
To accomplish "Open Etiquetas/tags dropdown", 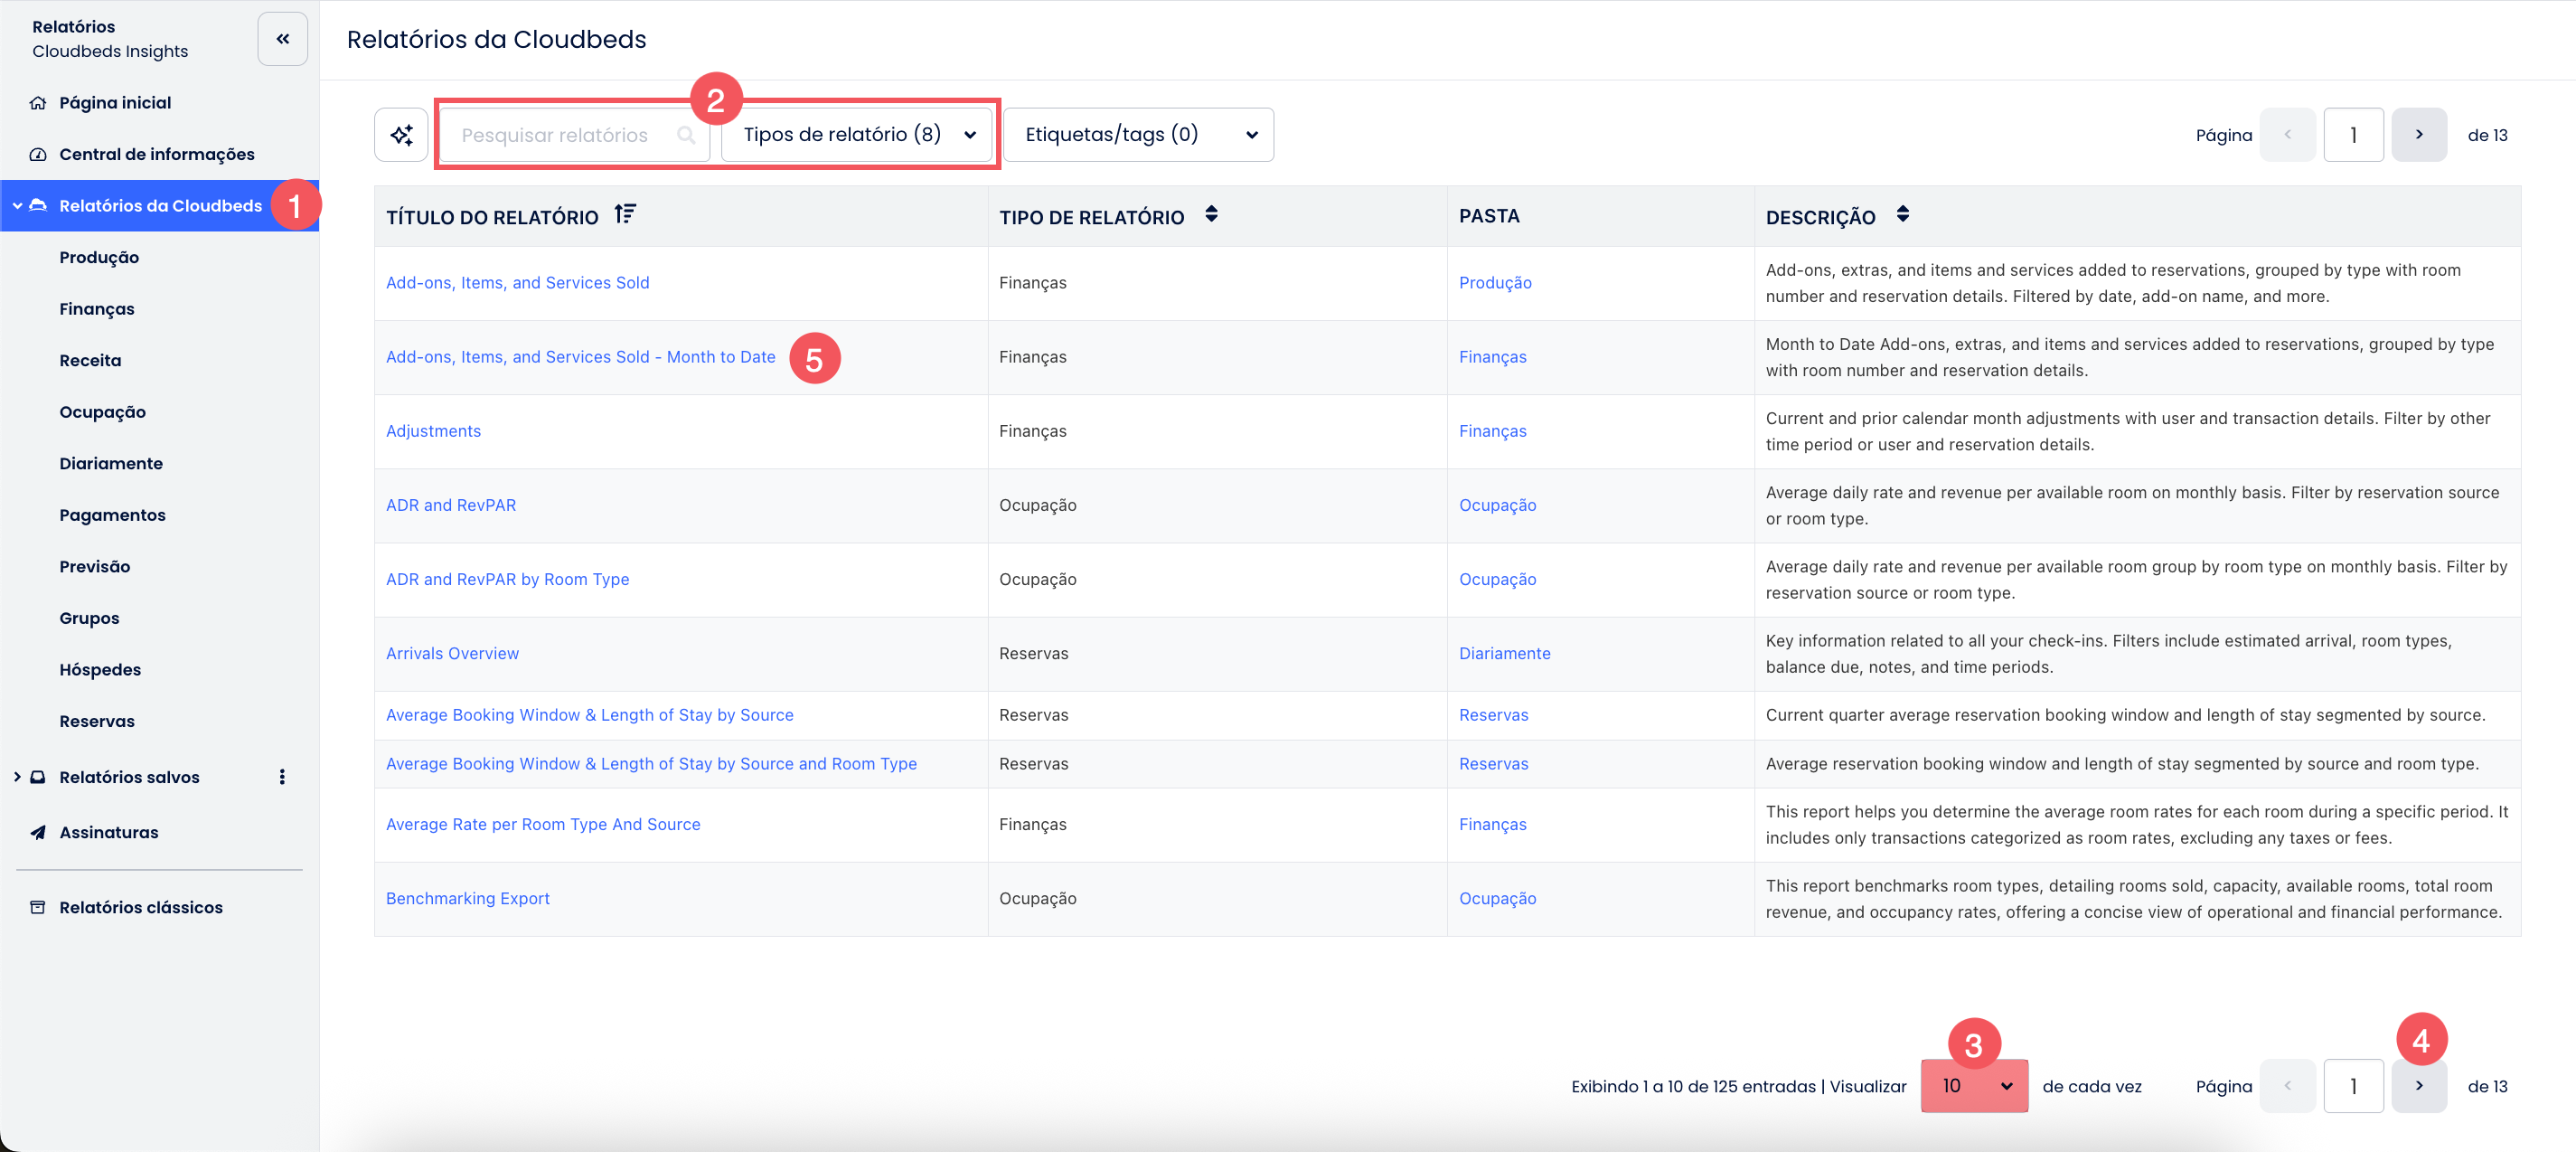I will click(x=1138, y=135).
